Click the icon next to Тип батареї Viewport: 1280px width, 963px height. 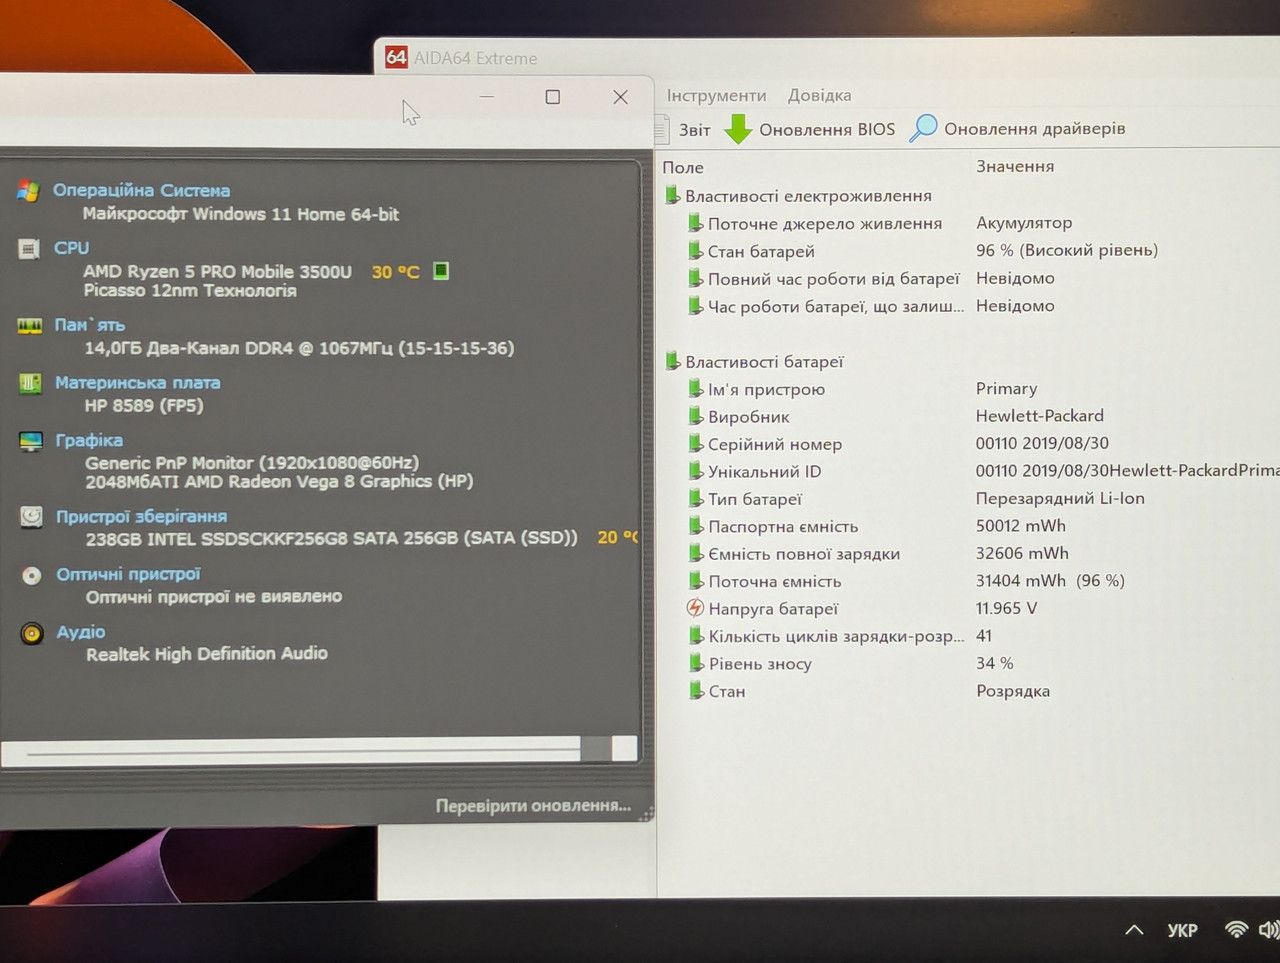(x=696, y=499)
